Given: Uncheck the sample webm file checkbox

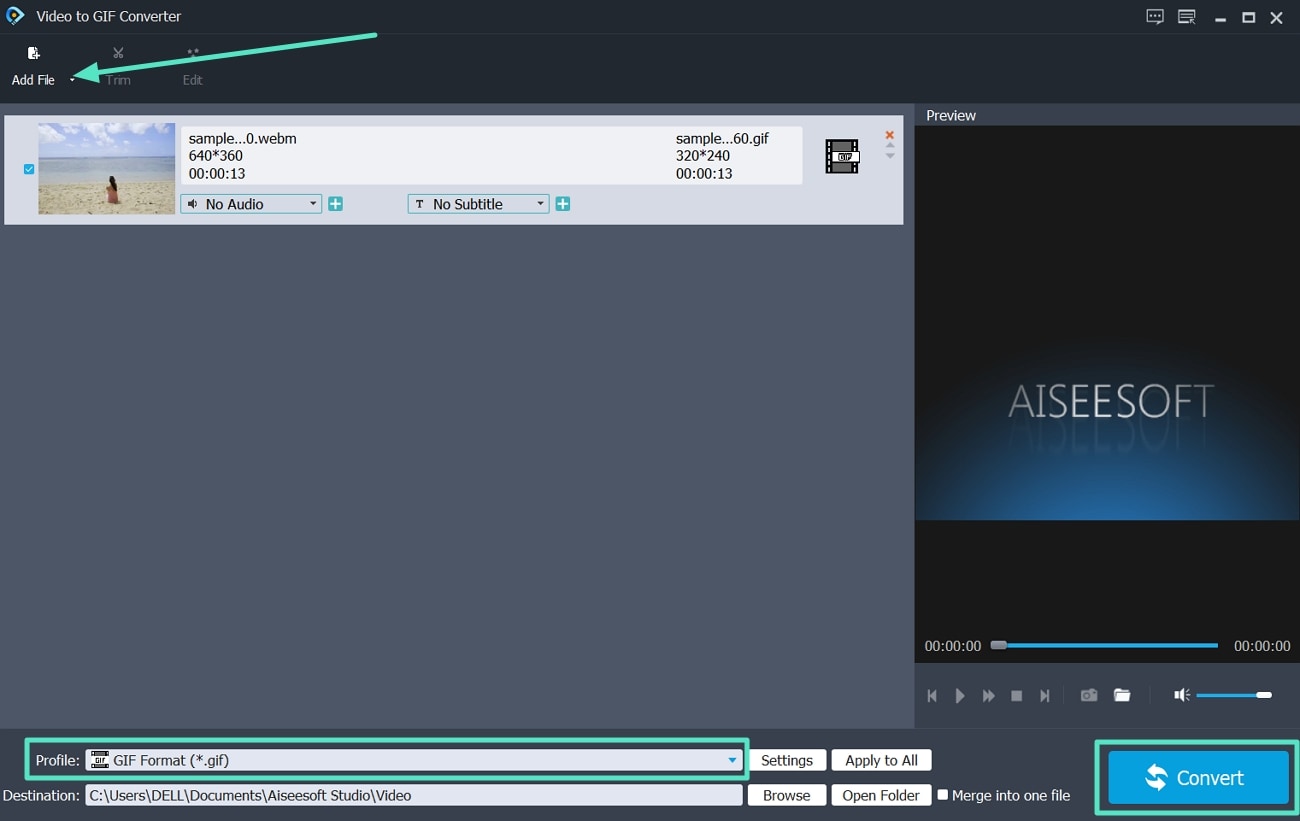Looking at the screenshot, I should click(x=29, y=169).
